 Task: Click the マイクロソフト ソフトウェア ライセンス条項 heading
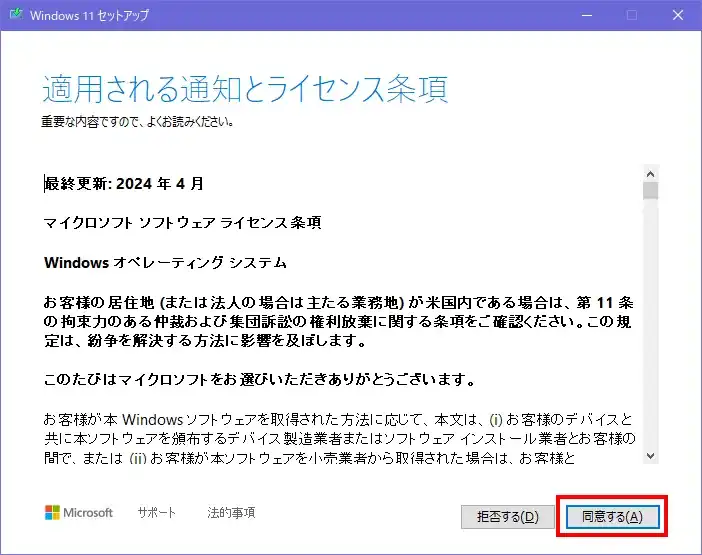(183, 223)
